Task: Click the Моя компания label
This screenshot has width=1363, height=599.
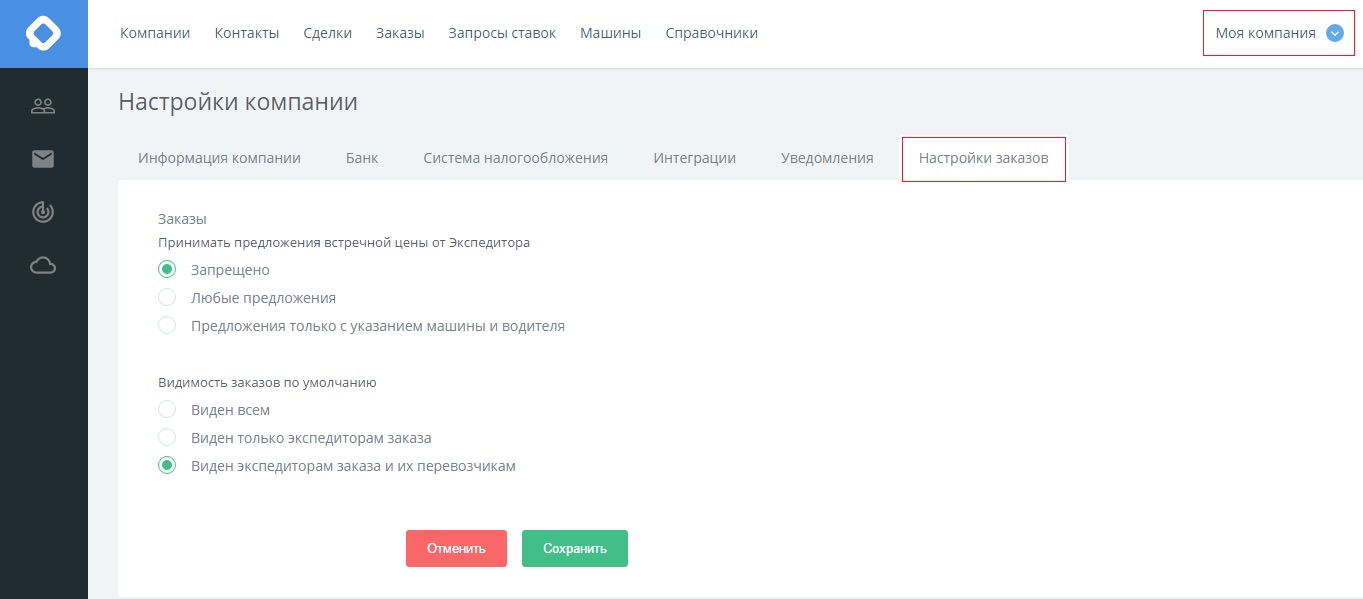Action: [1265, 33]
